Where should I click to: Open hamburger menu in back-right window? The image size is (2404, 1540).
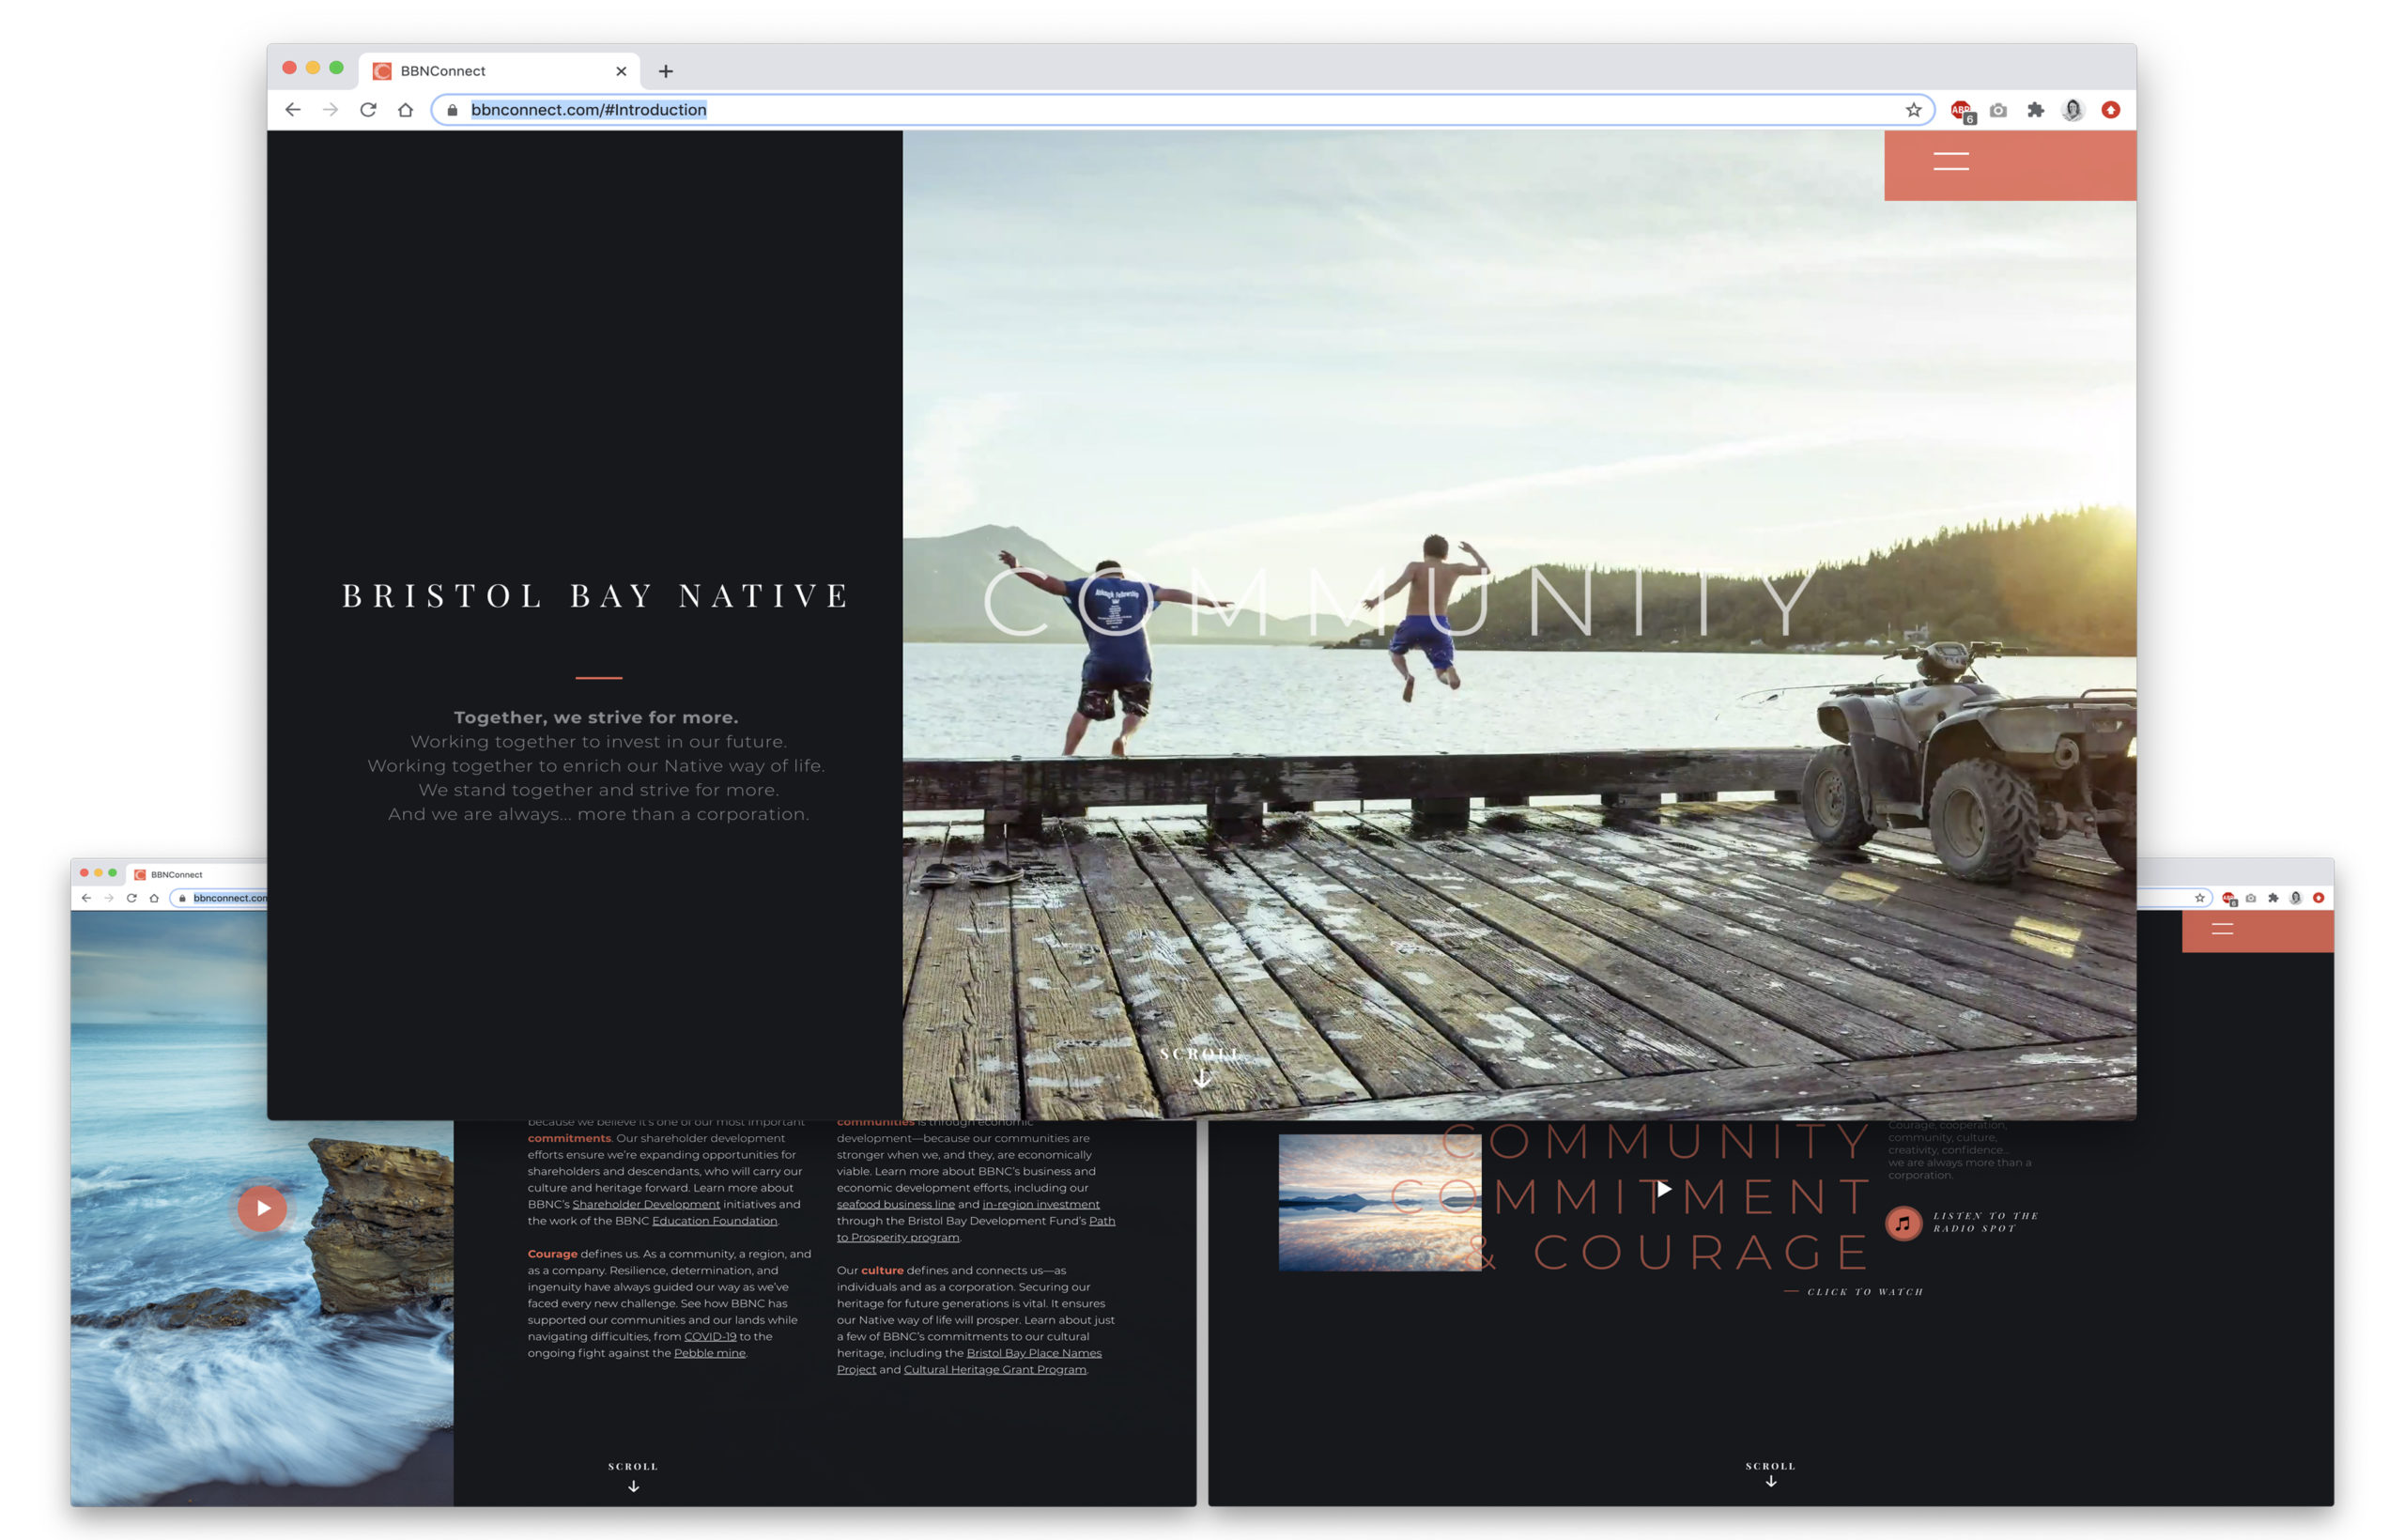[x=2222, y=929]
